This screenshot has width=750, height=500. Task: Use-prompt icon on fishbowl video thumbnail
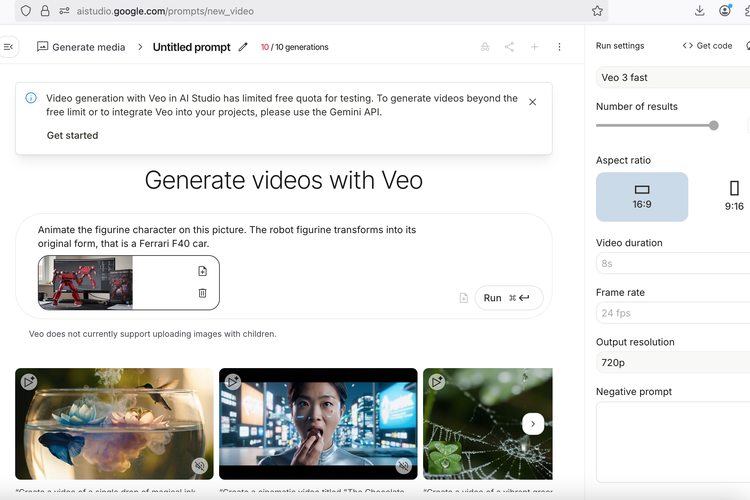[29, 382]
